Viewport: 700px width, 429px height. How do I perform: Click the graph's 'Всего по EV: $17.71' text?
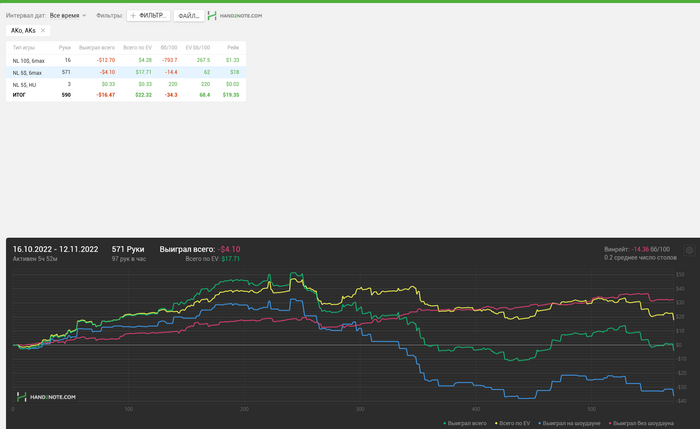pos(212,259)
